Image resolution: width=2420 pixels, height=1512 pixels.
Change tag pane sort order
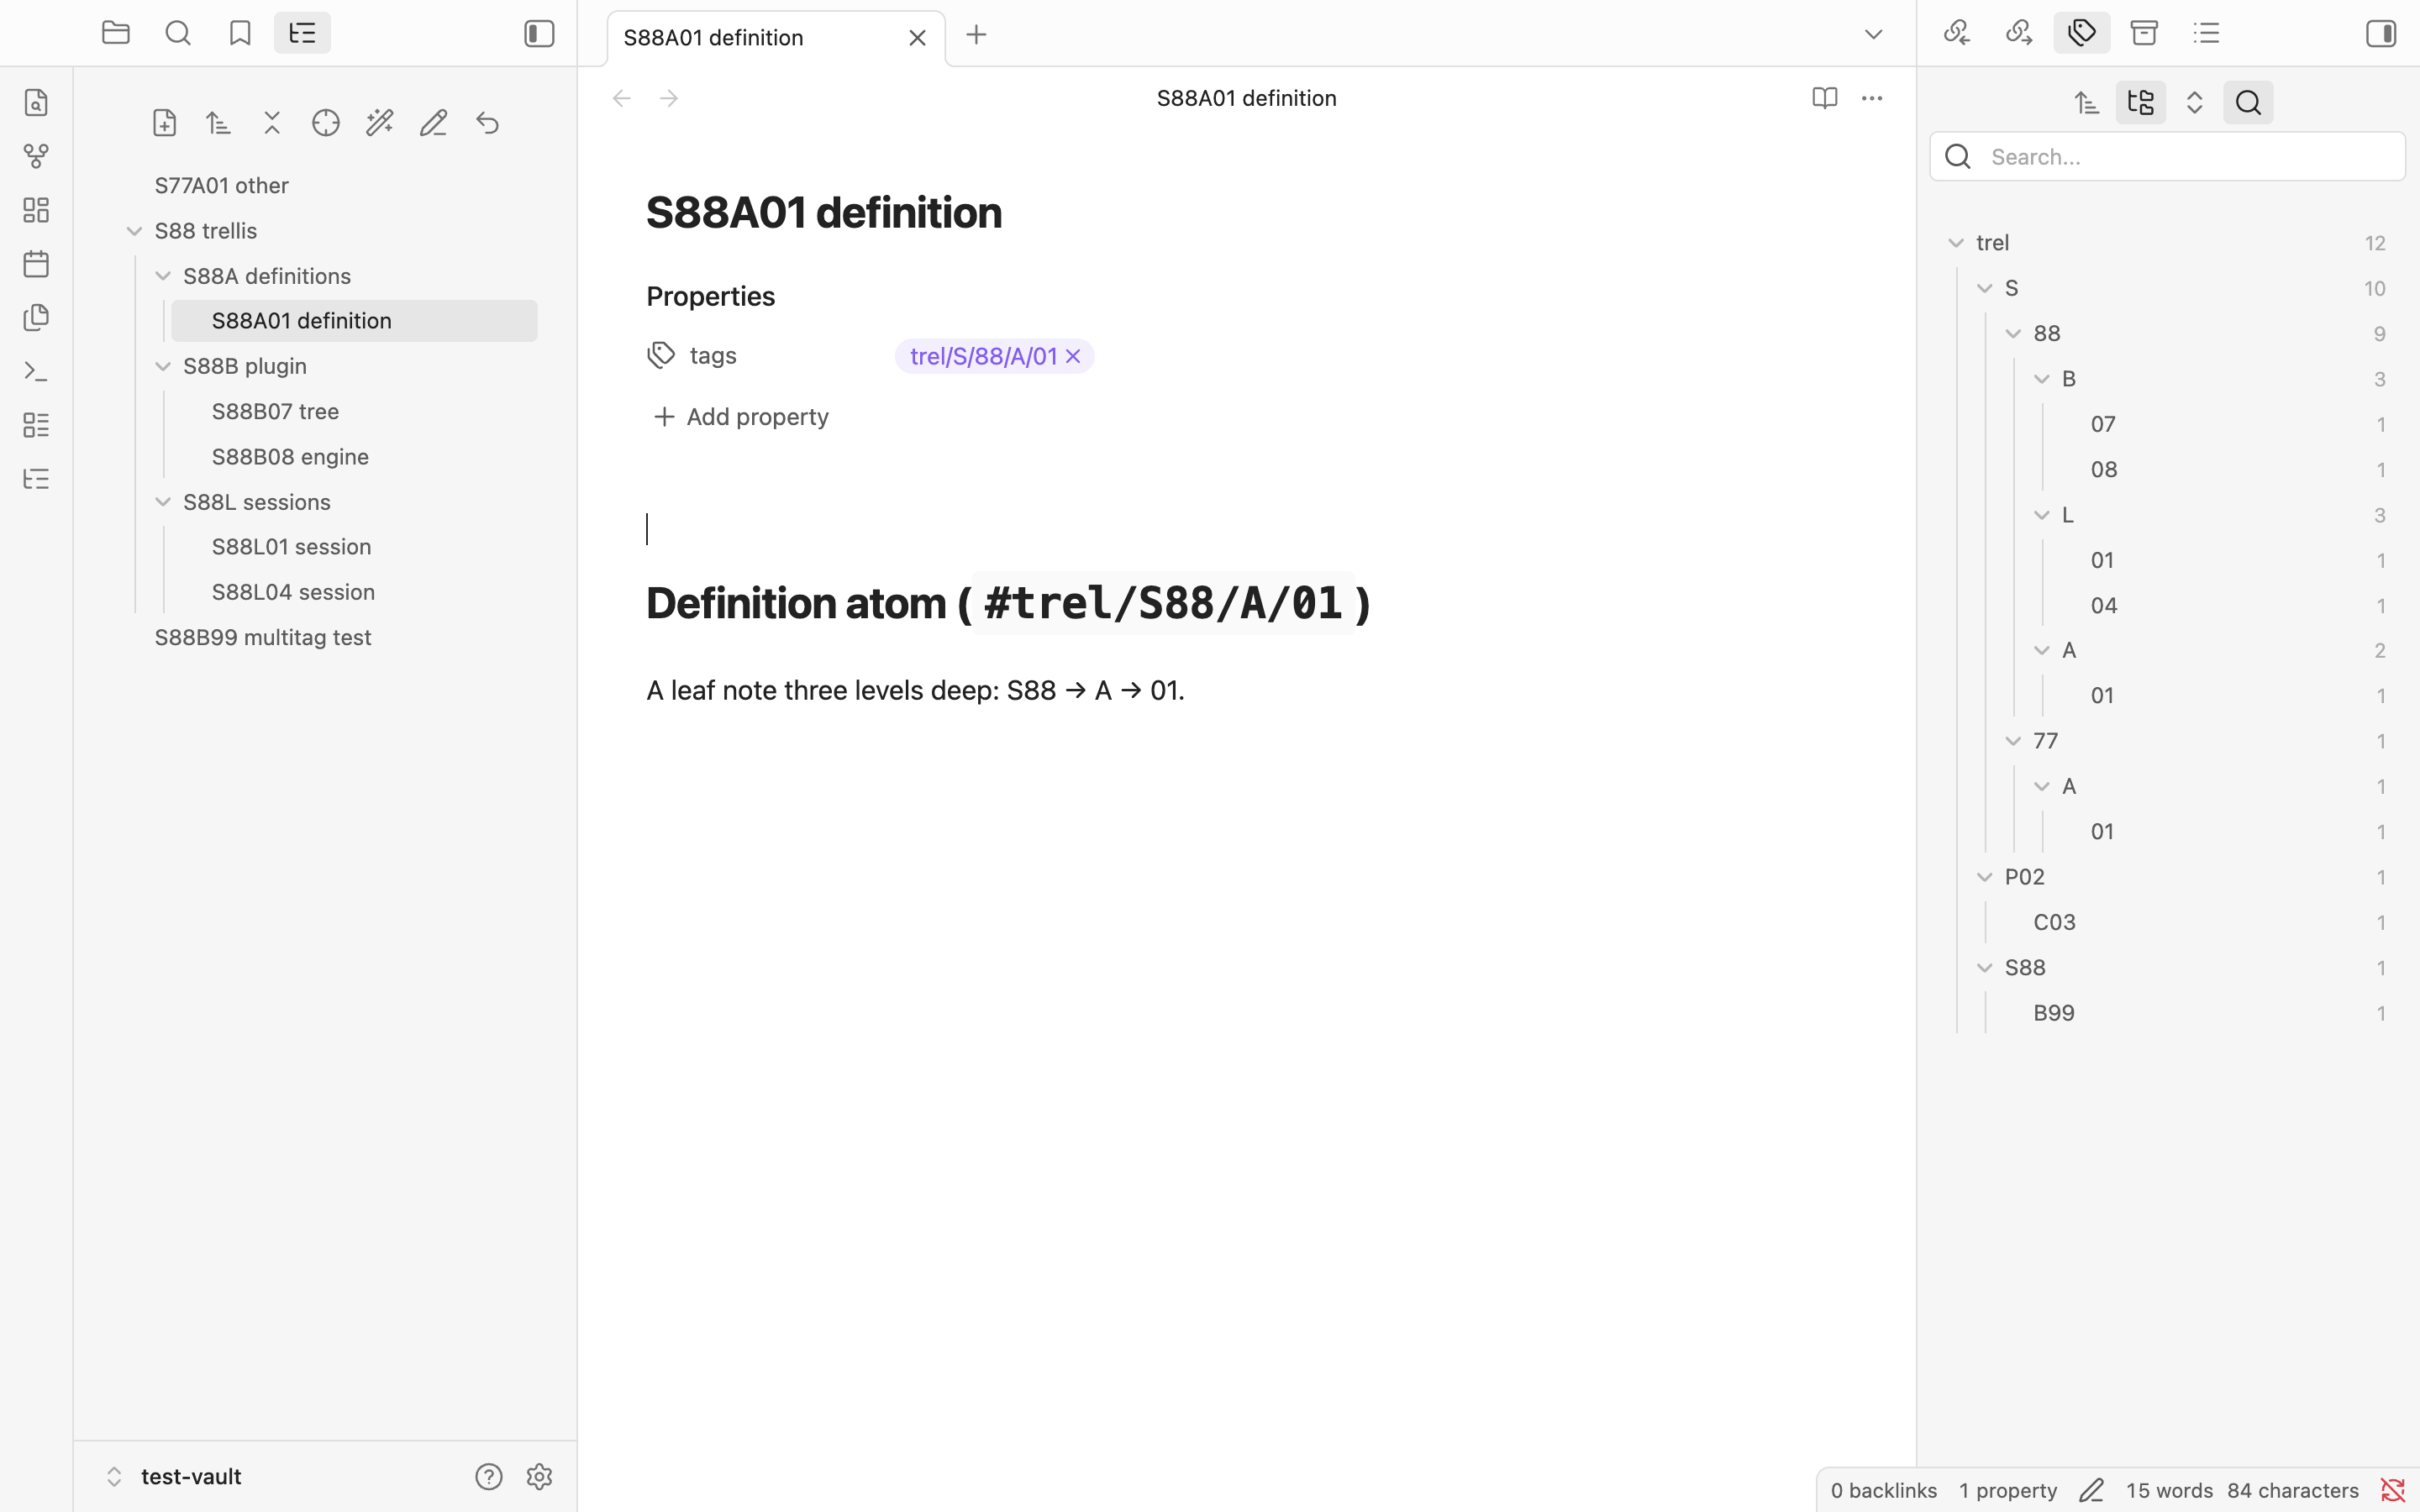[2087, 103]
